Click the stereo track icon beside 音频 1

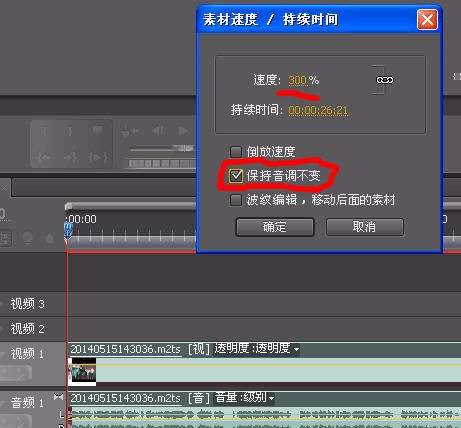coord(58,397)
